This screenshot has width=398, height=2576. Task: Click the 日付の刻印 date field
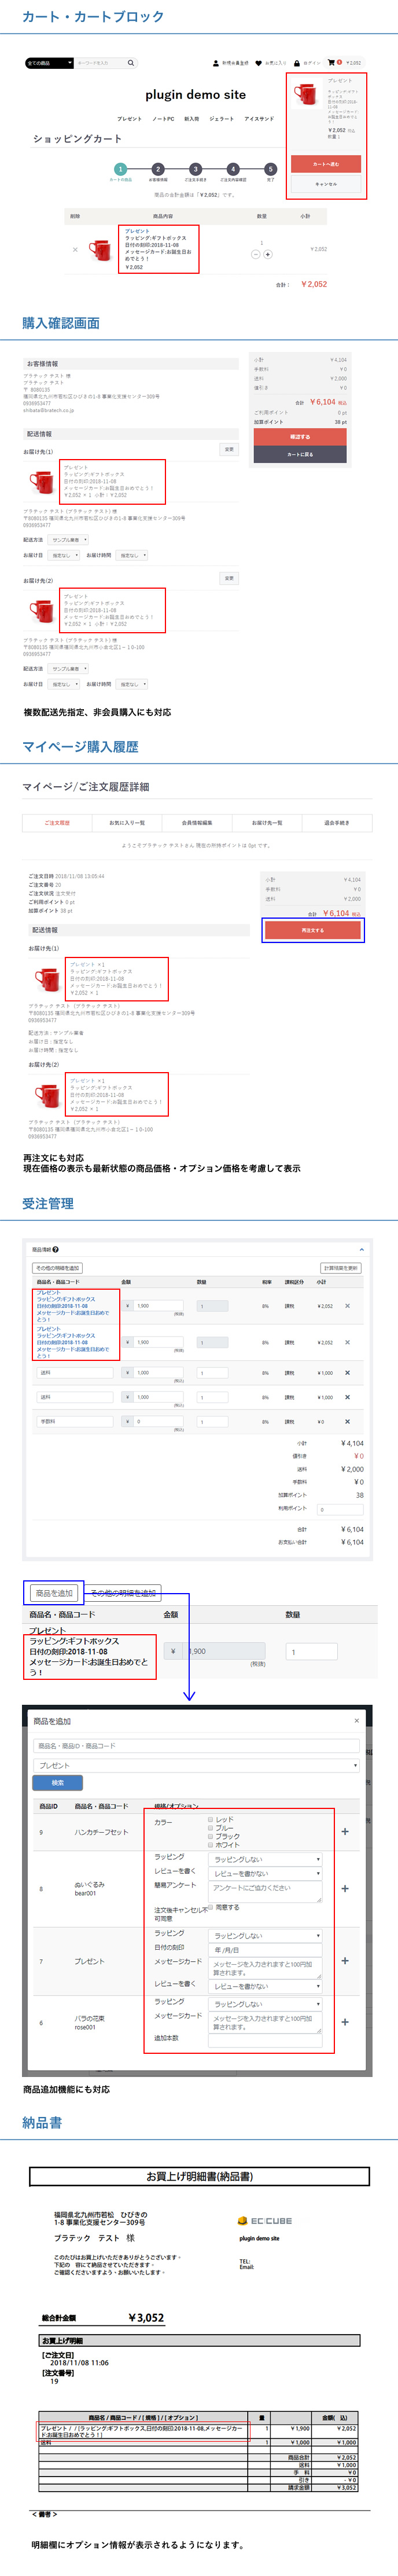coord(265,1950)
